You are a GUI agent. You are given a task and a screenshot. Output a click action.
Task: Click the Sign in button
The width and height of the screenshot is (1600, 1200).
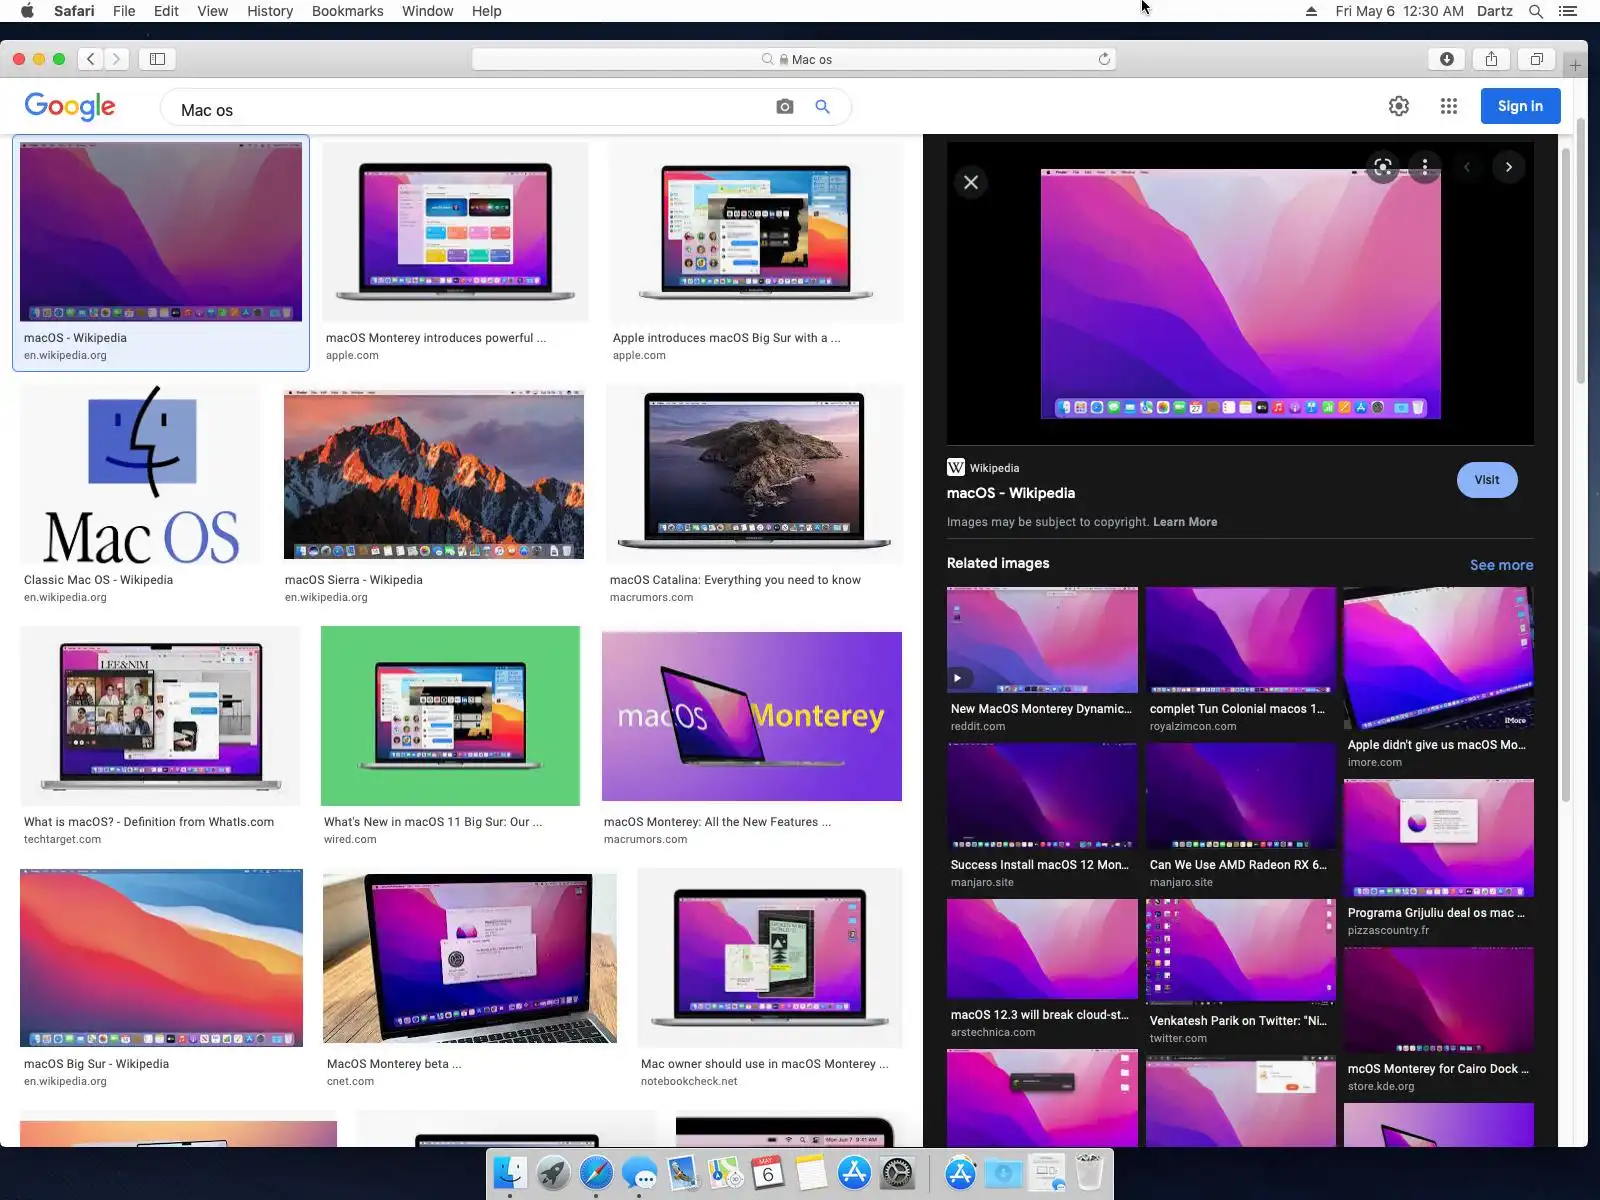point(1520,106)
